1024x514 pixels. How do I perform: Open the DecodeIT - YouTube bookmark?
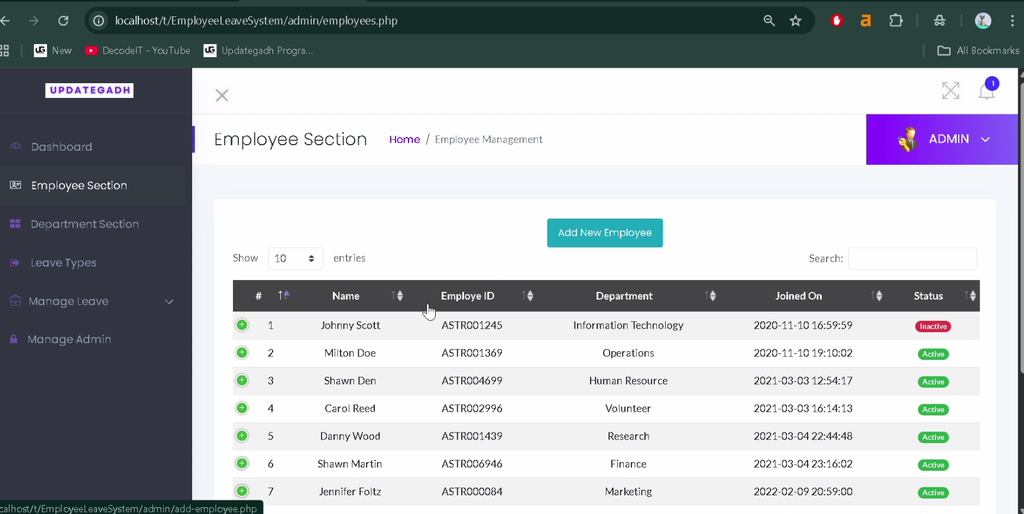click(x=138, y=50)
